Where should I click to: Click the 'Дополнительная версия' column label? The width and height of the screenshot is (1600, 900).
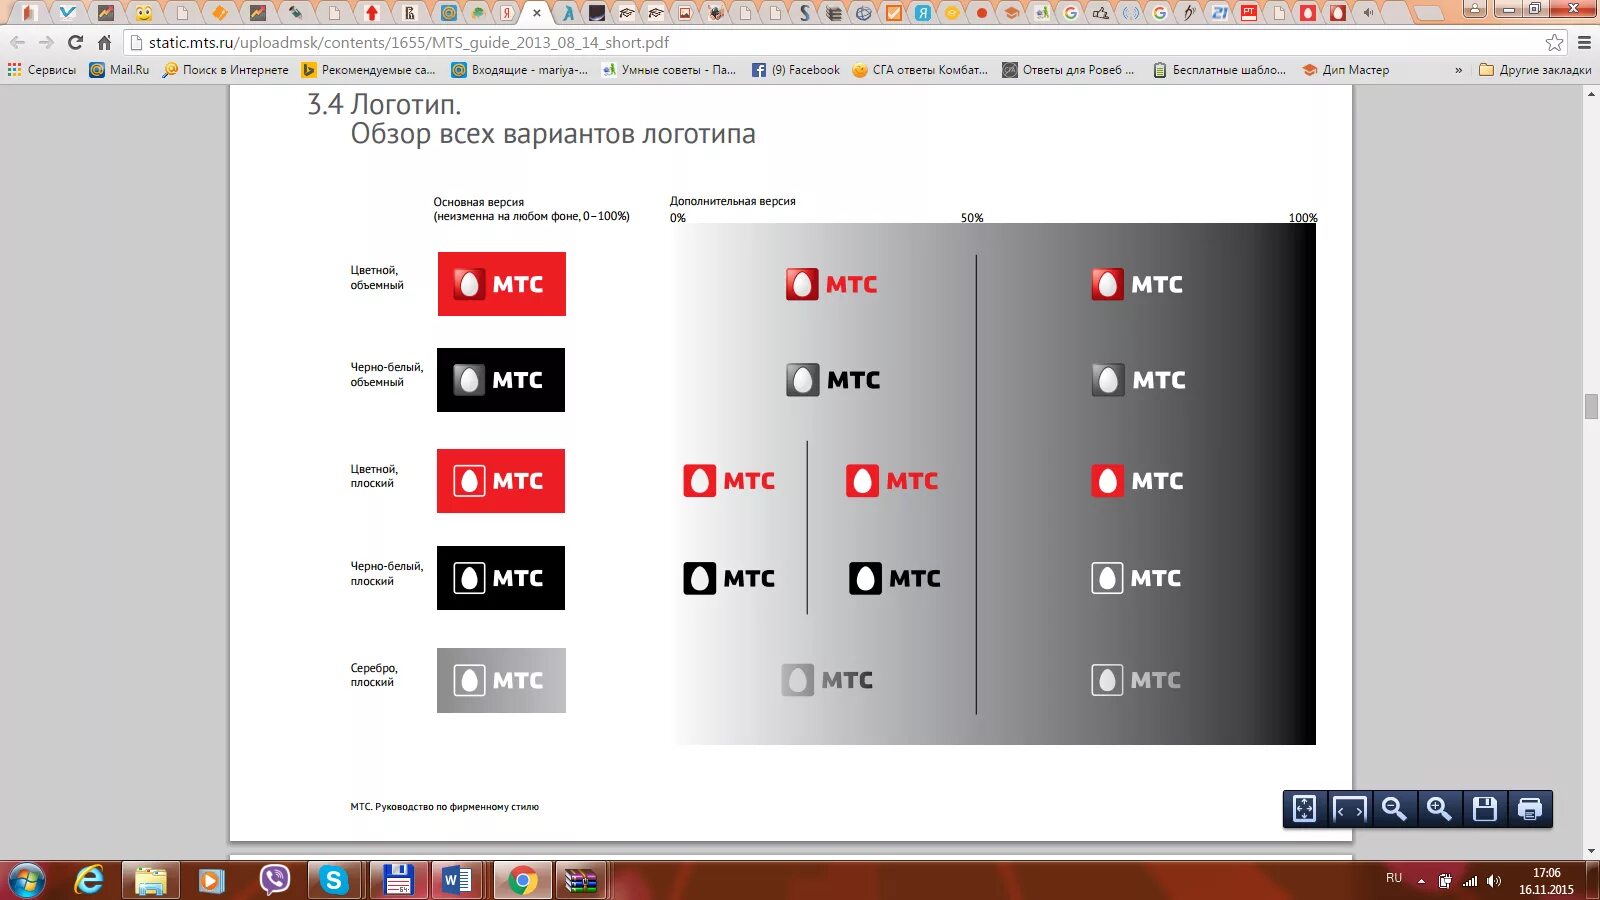[733, 201]
